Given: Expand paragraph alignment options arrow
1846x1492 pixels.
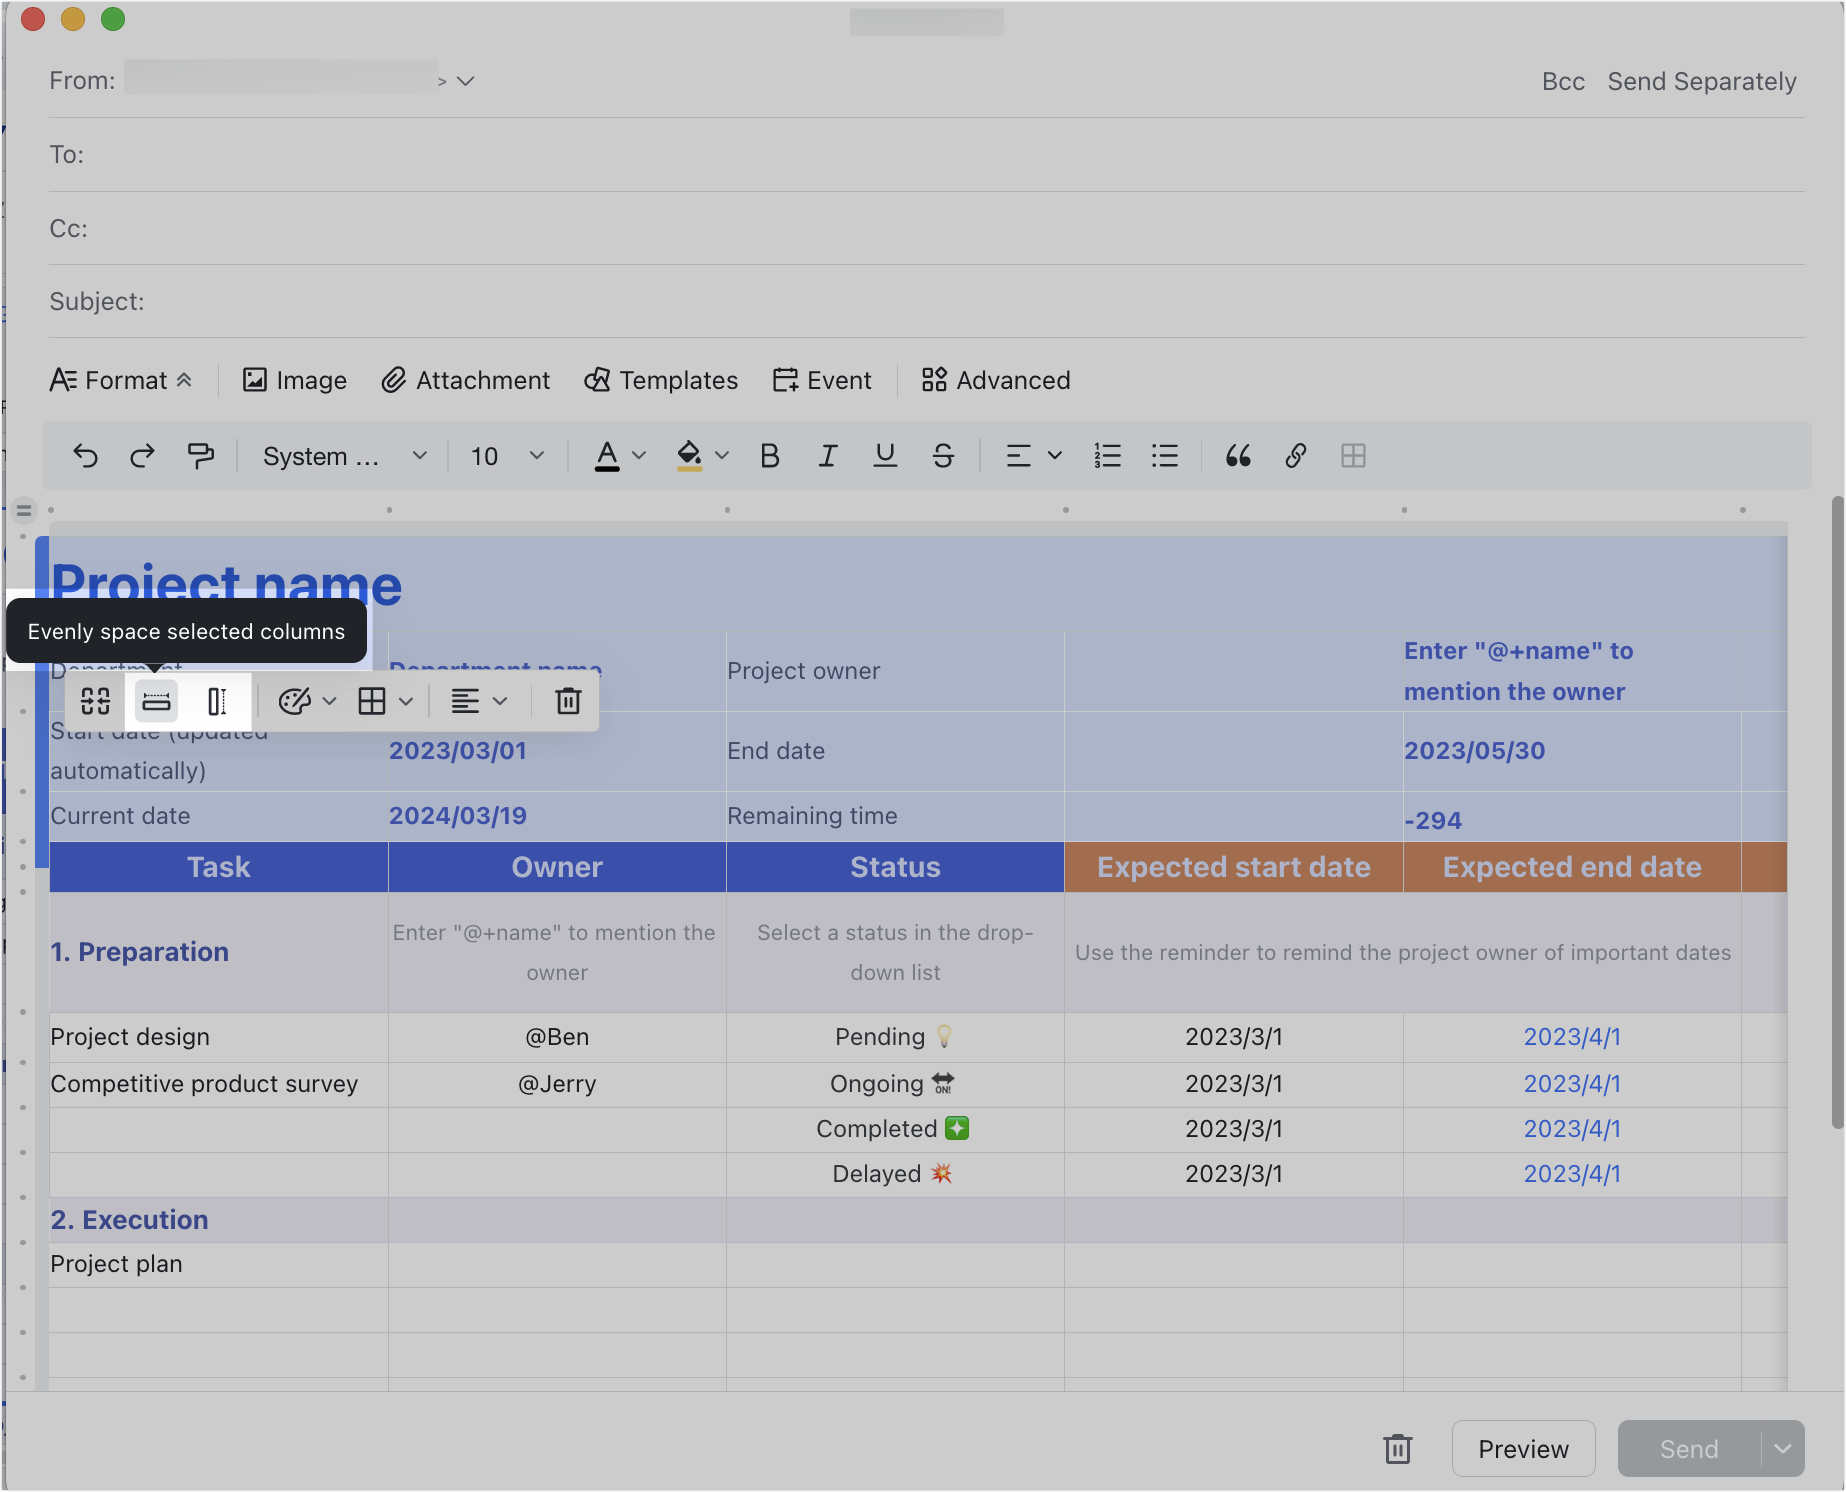Looking at the screenshot, I should [1055, 456].
